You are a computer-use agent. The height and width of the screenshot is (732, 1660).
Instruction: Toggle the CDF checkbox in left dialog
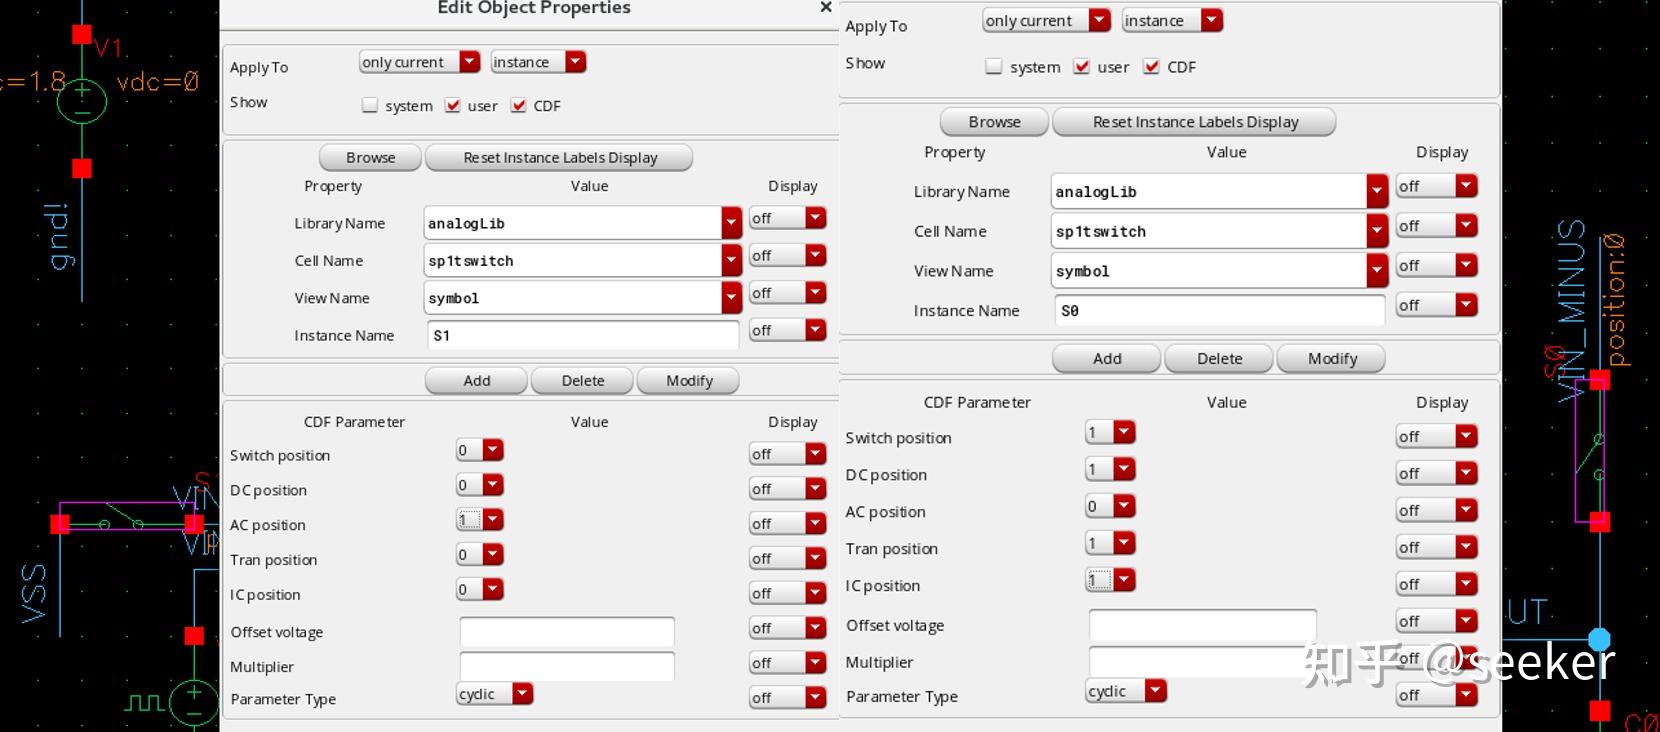(x=518, y=106)
